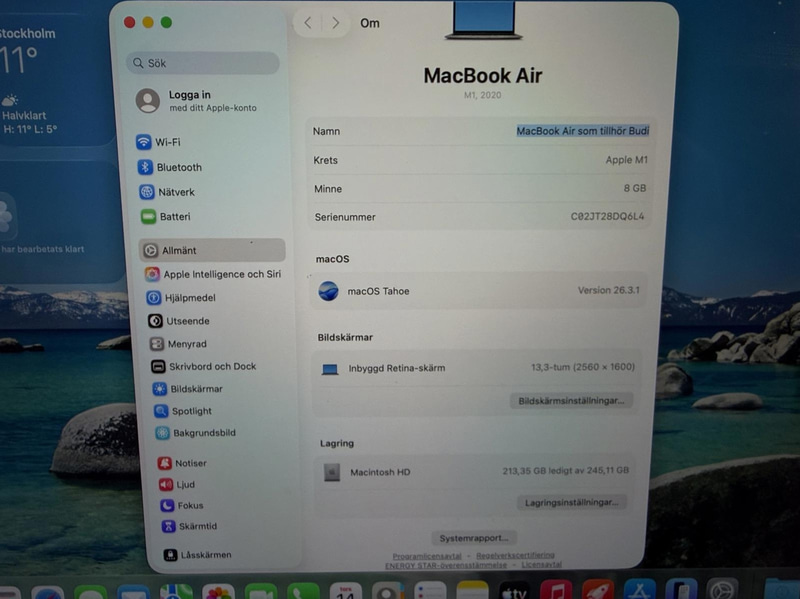Select Allmänt in the sidebar
Viewport: 800px width, 599px height.
click(212, 250)
